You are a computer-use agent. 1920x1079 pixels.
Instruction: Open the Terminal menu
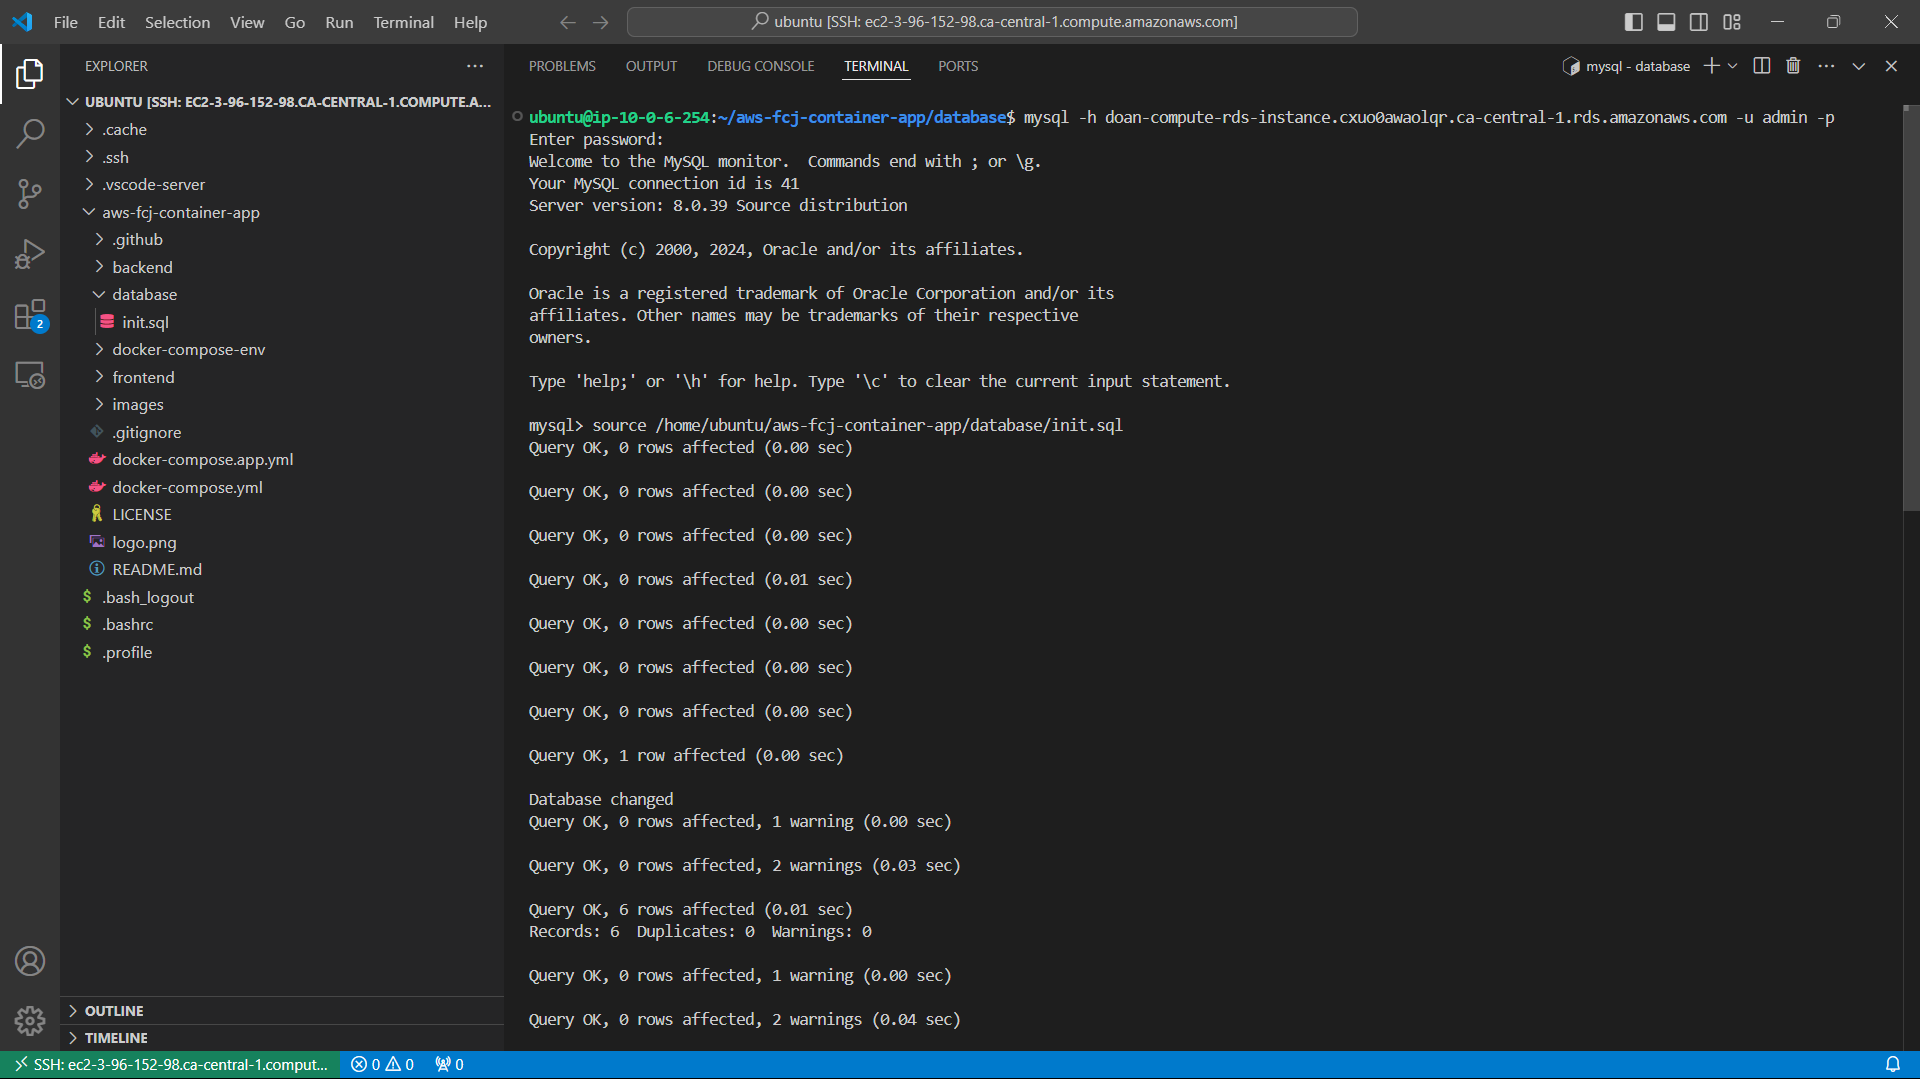pyautogui.click(x=403, y=22)
